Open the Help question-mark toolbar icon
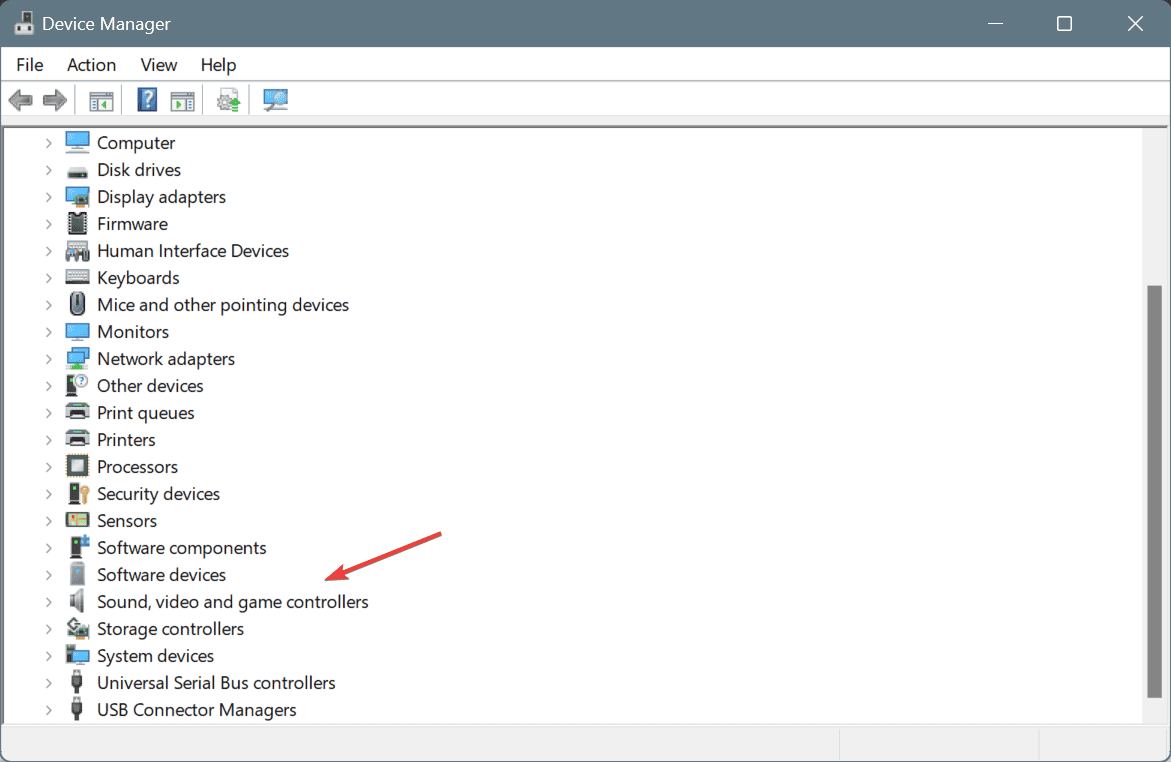Image resolution: width=1171 pixels, height=762 pixels. tap(147, 99)
